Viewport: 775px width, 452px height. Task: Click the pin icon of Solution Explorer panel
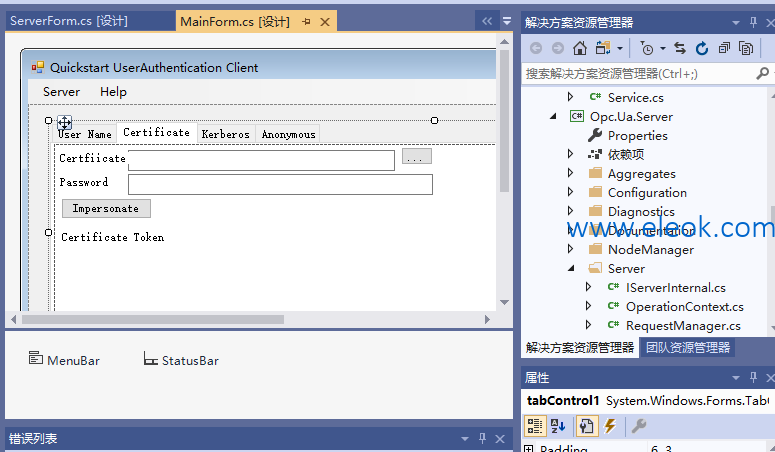tap(753, 22)
